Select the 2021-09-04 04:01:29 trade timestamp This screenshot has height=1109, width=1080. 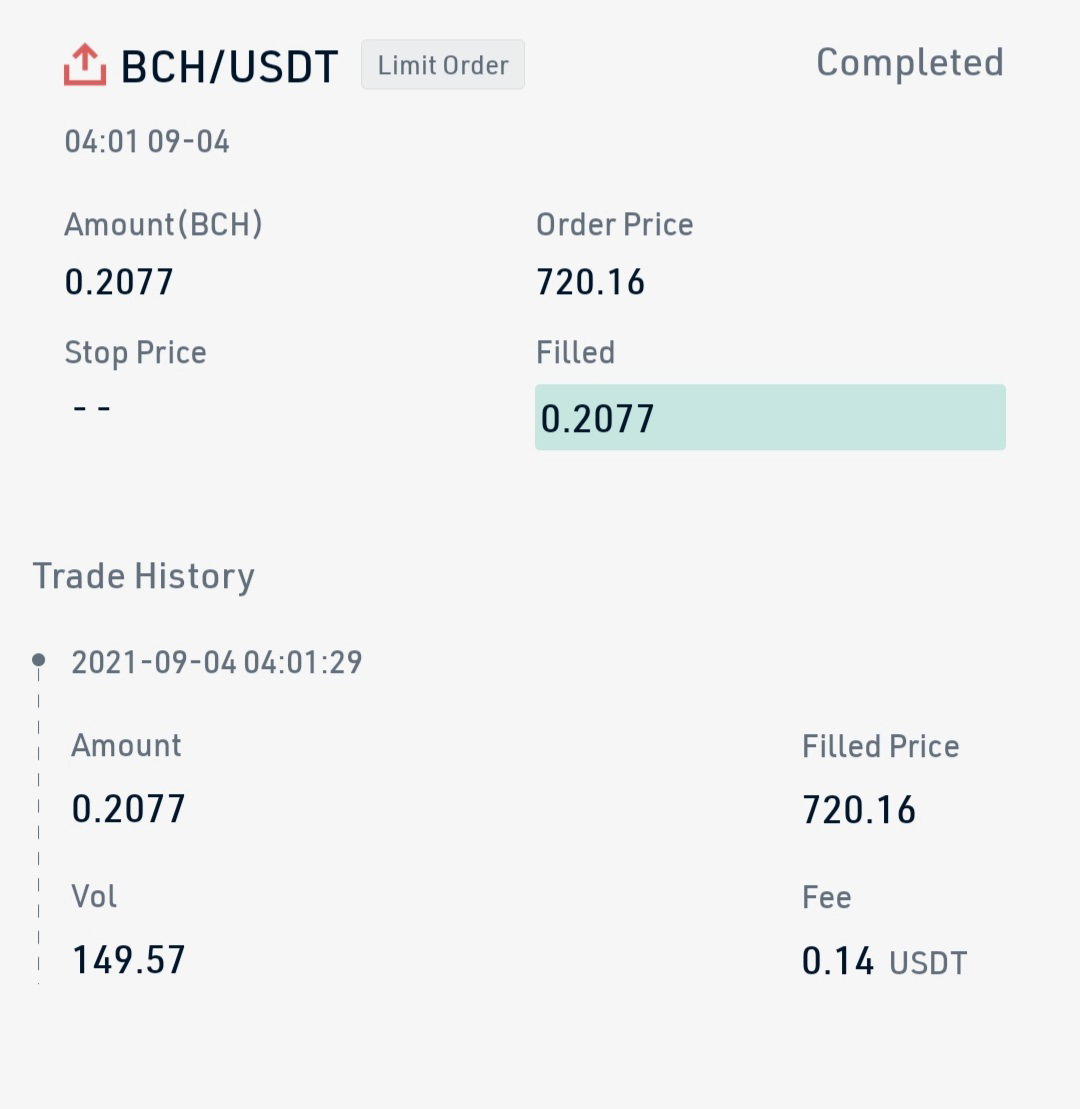216,663
